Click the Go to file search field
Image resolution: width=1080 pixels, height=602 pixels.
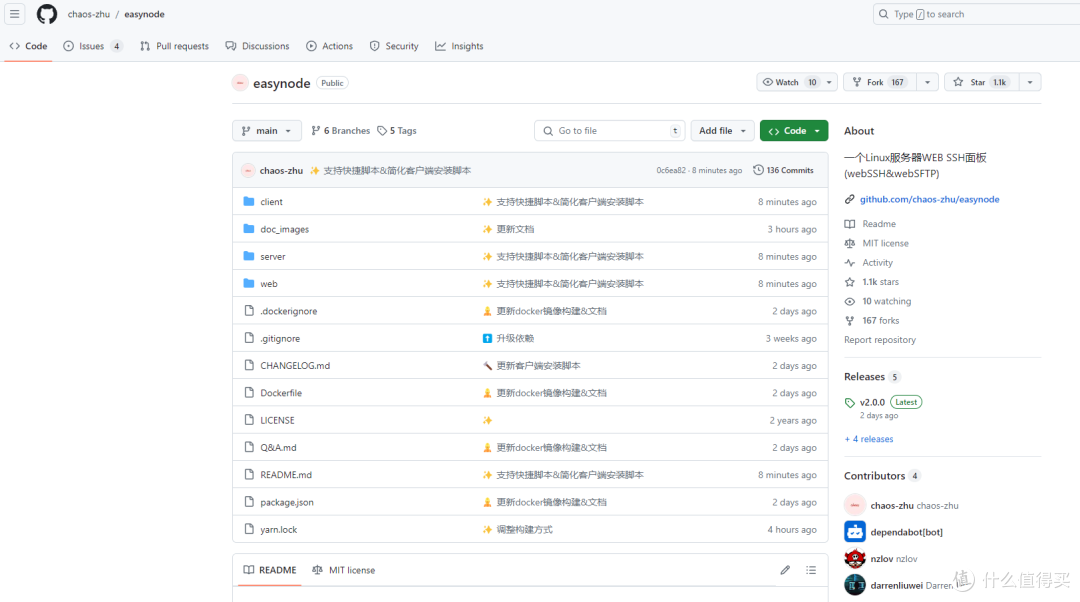coord(610,131)
